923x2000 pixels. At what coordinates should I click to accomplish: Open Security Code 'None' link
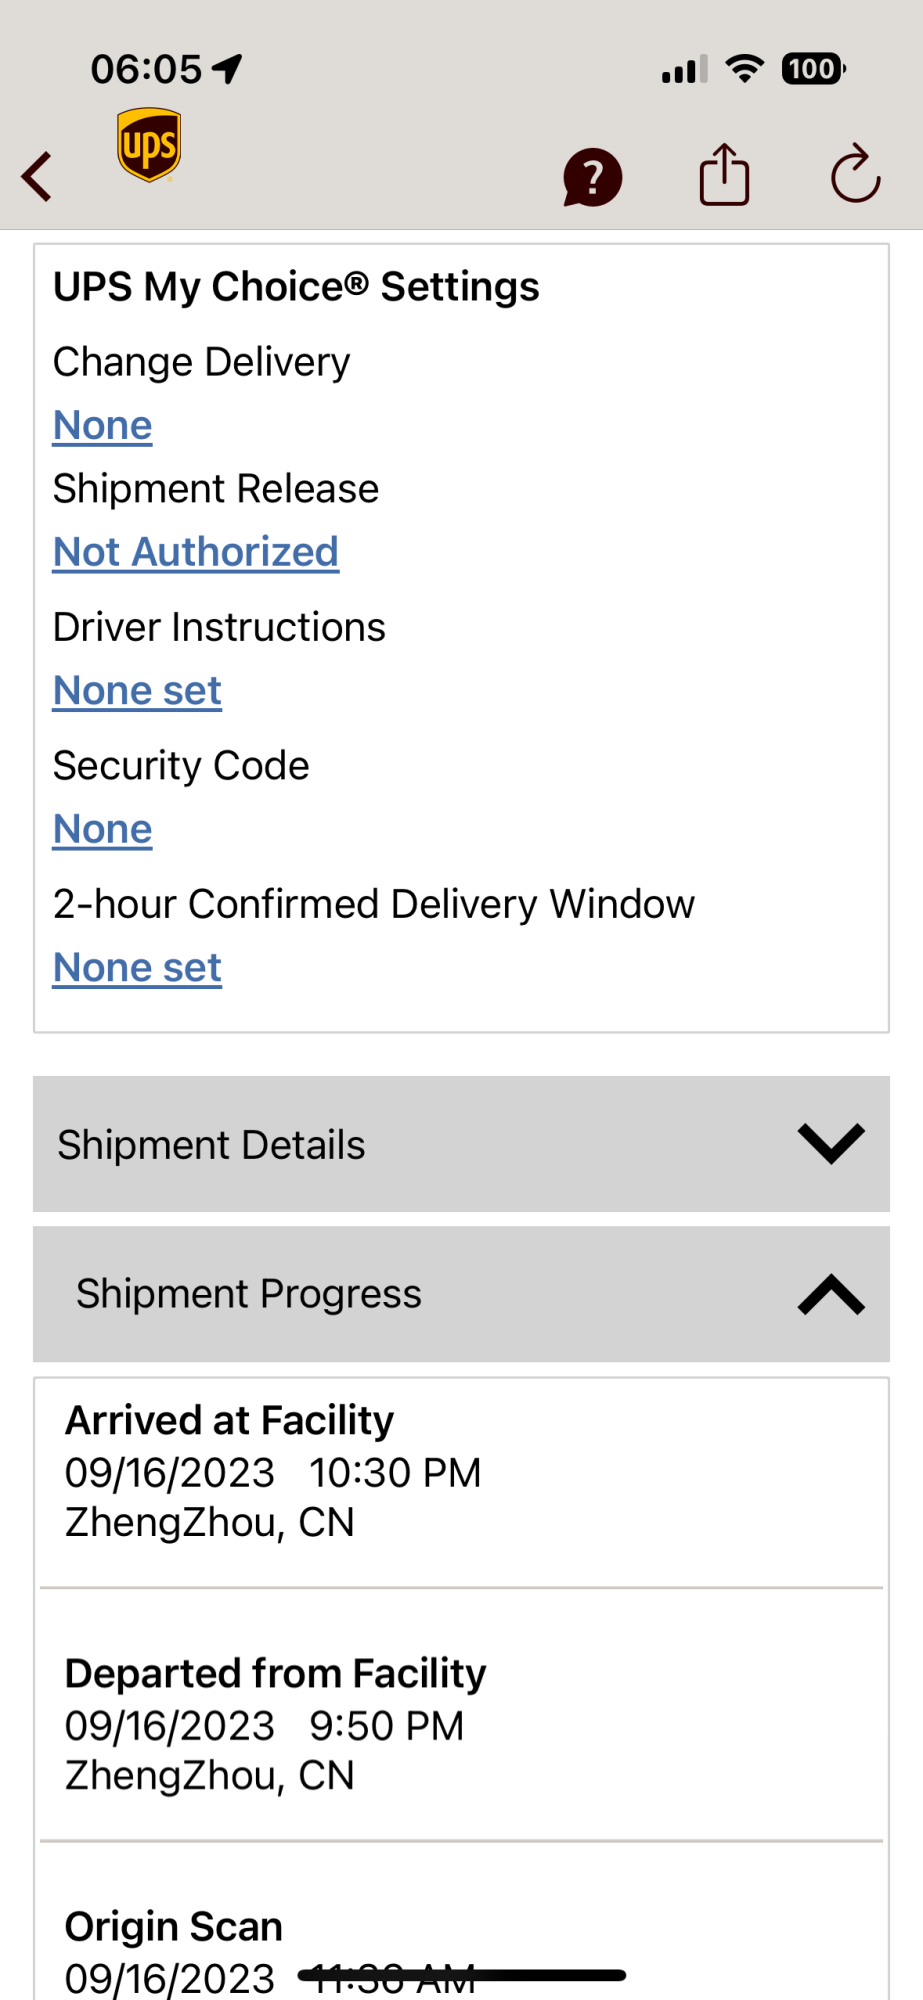[x=102, y=829]
